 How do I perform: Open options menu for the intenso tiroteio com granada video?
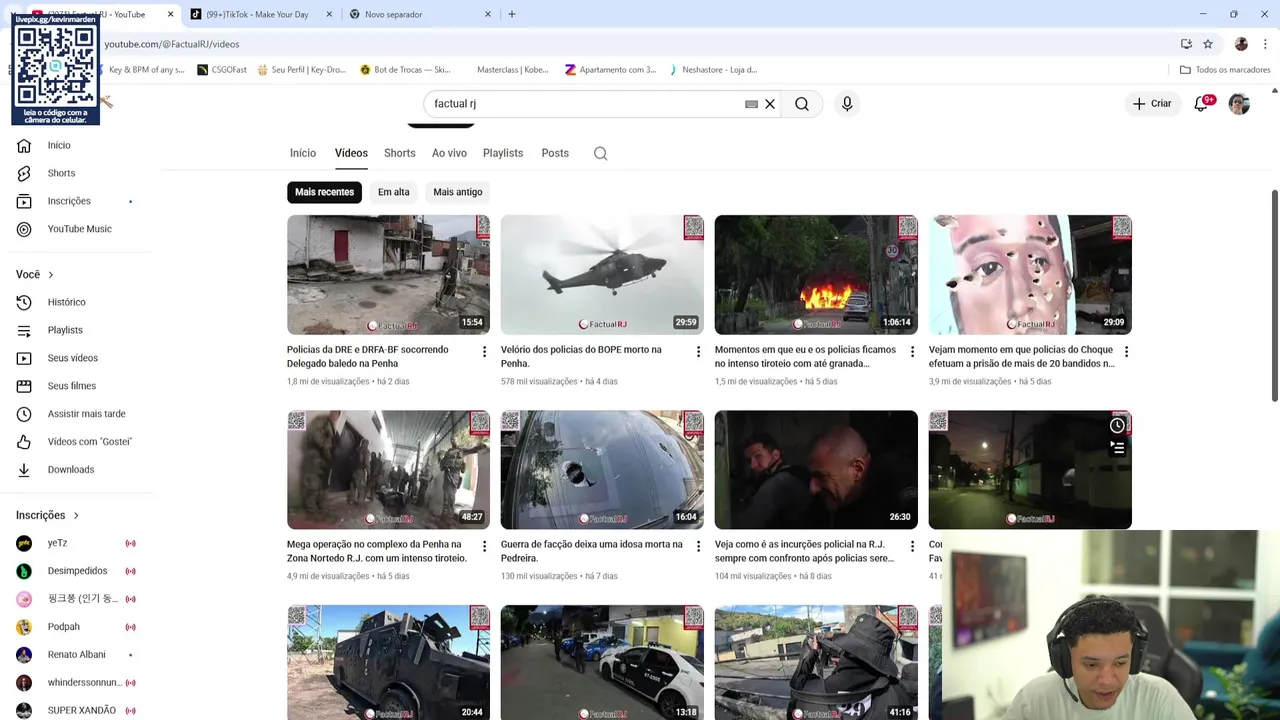[x=912, y=352]
